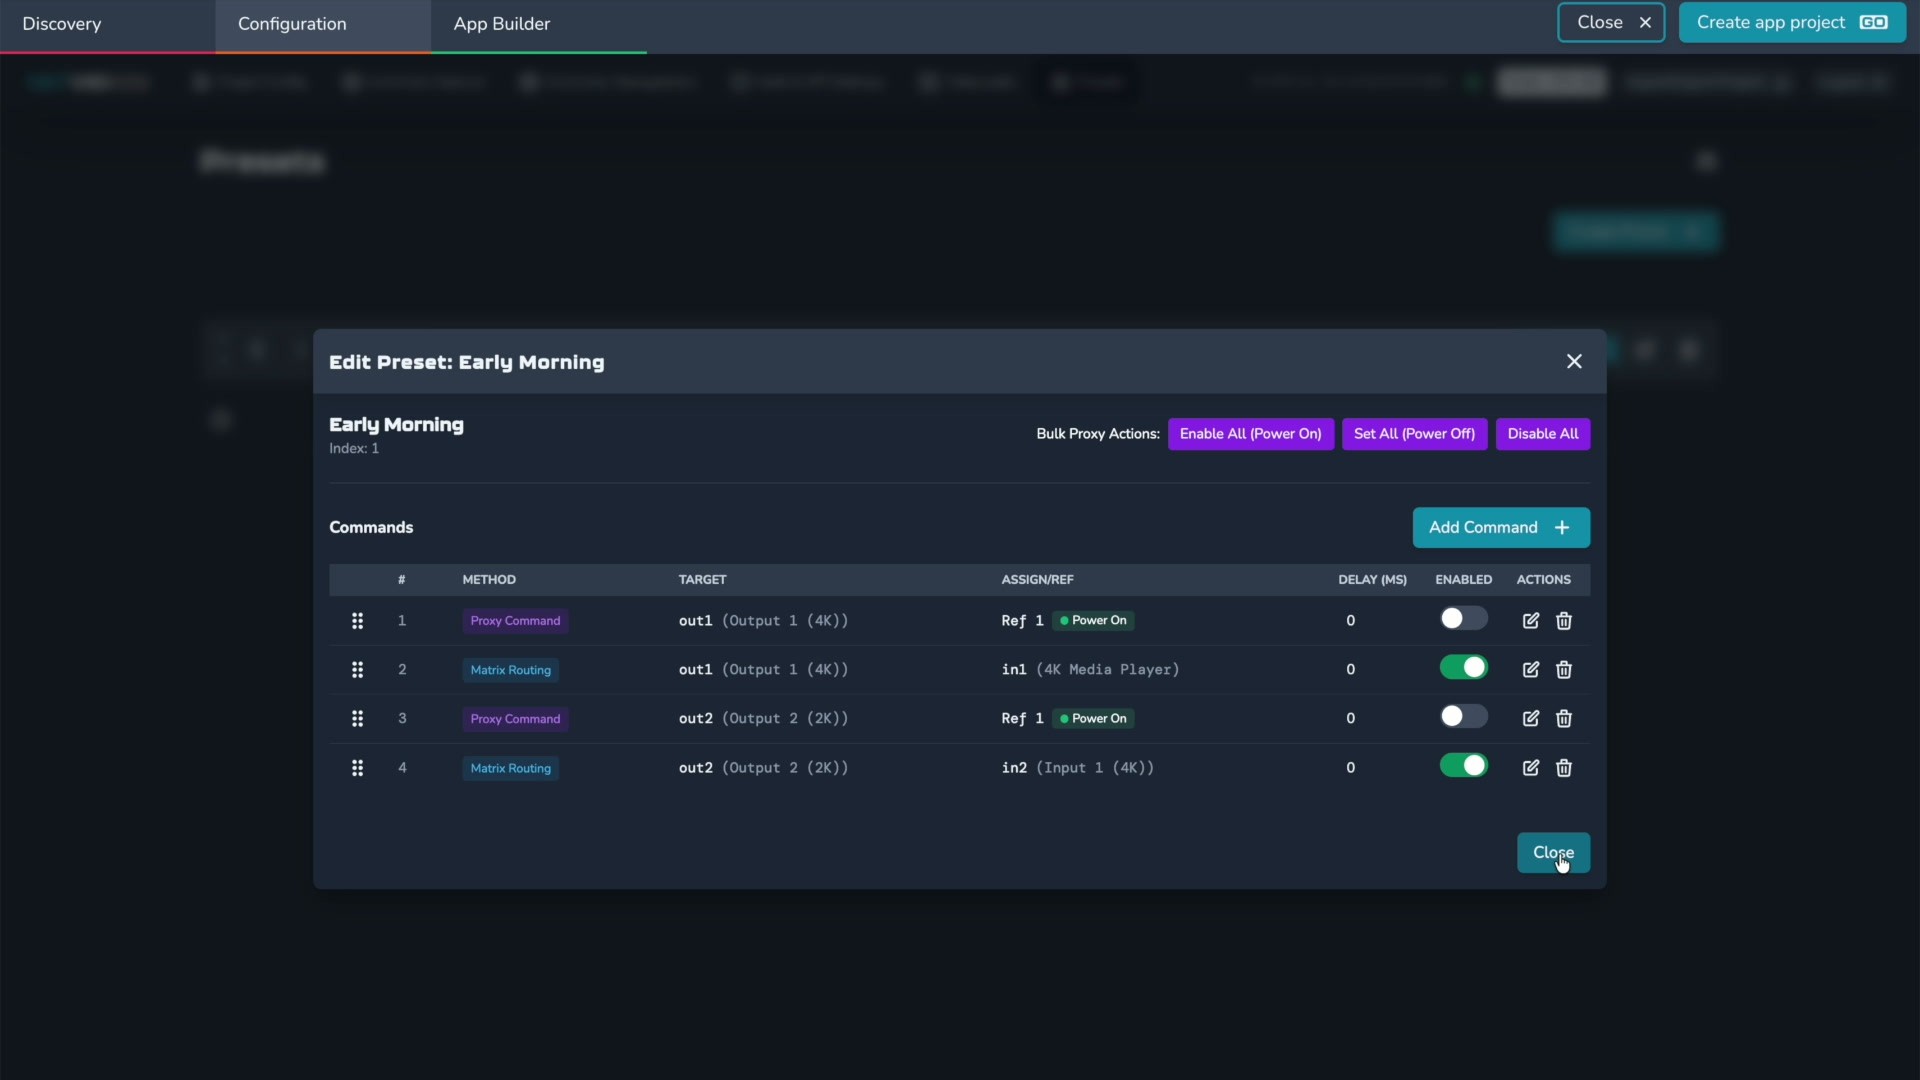Select Proxy Command badge in row 3
This screenshot has width=1920, height=1080.
(515, 719)
